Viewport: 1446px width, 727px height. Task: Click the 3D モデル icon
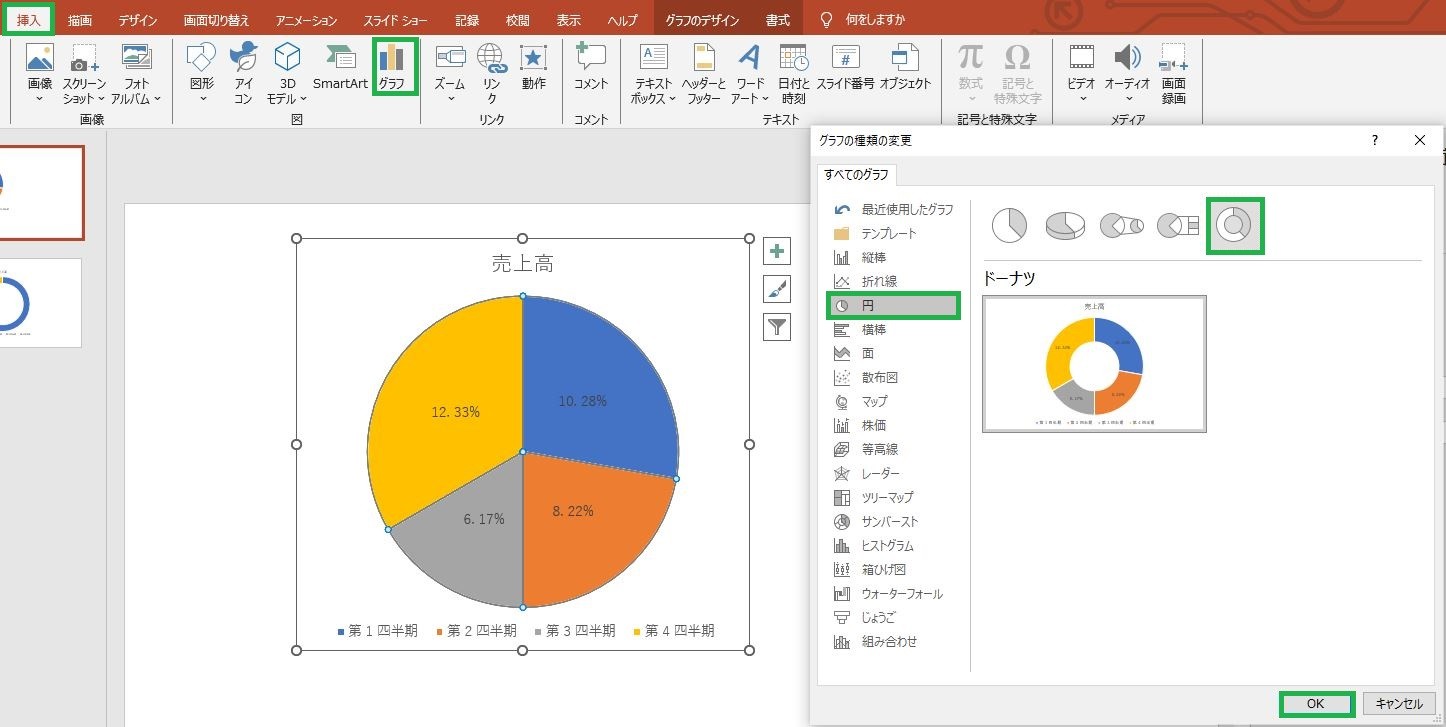287,74
